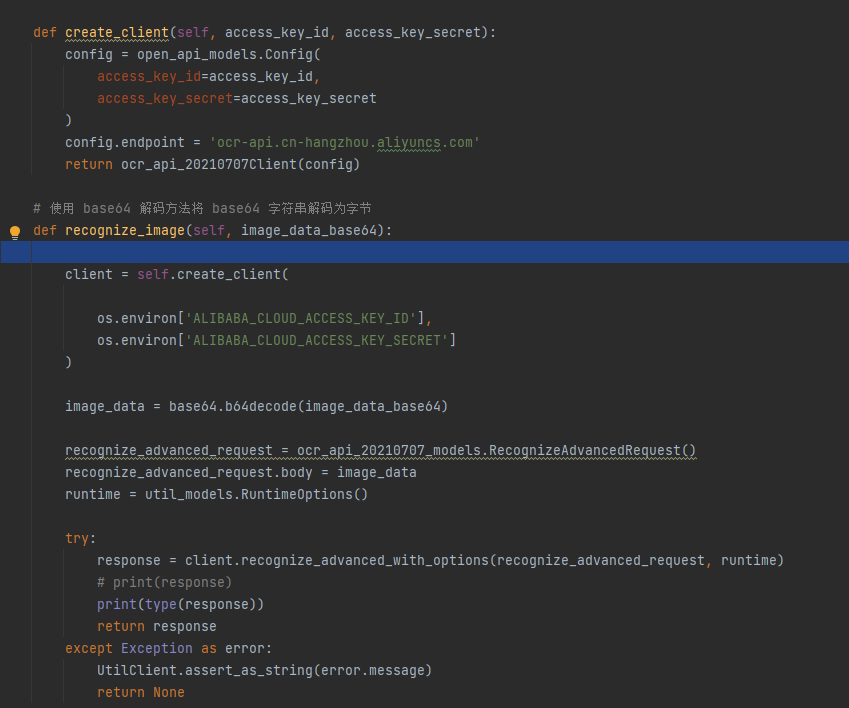Click the Chinese base64 comment line
849x708 pixels.
(202, 208)
